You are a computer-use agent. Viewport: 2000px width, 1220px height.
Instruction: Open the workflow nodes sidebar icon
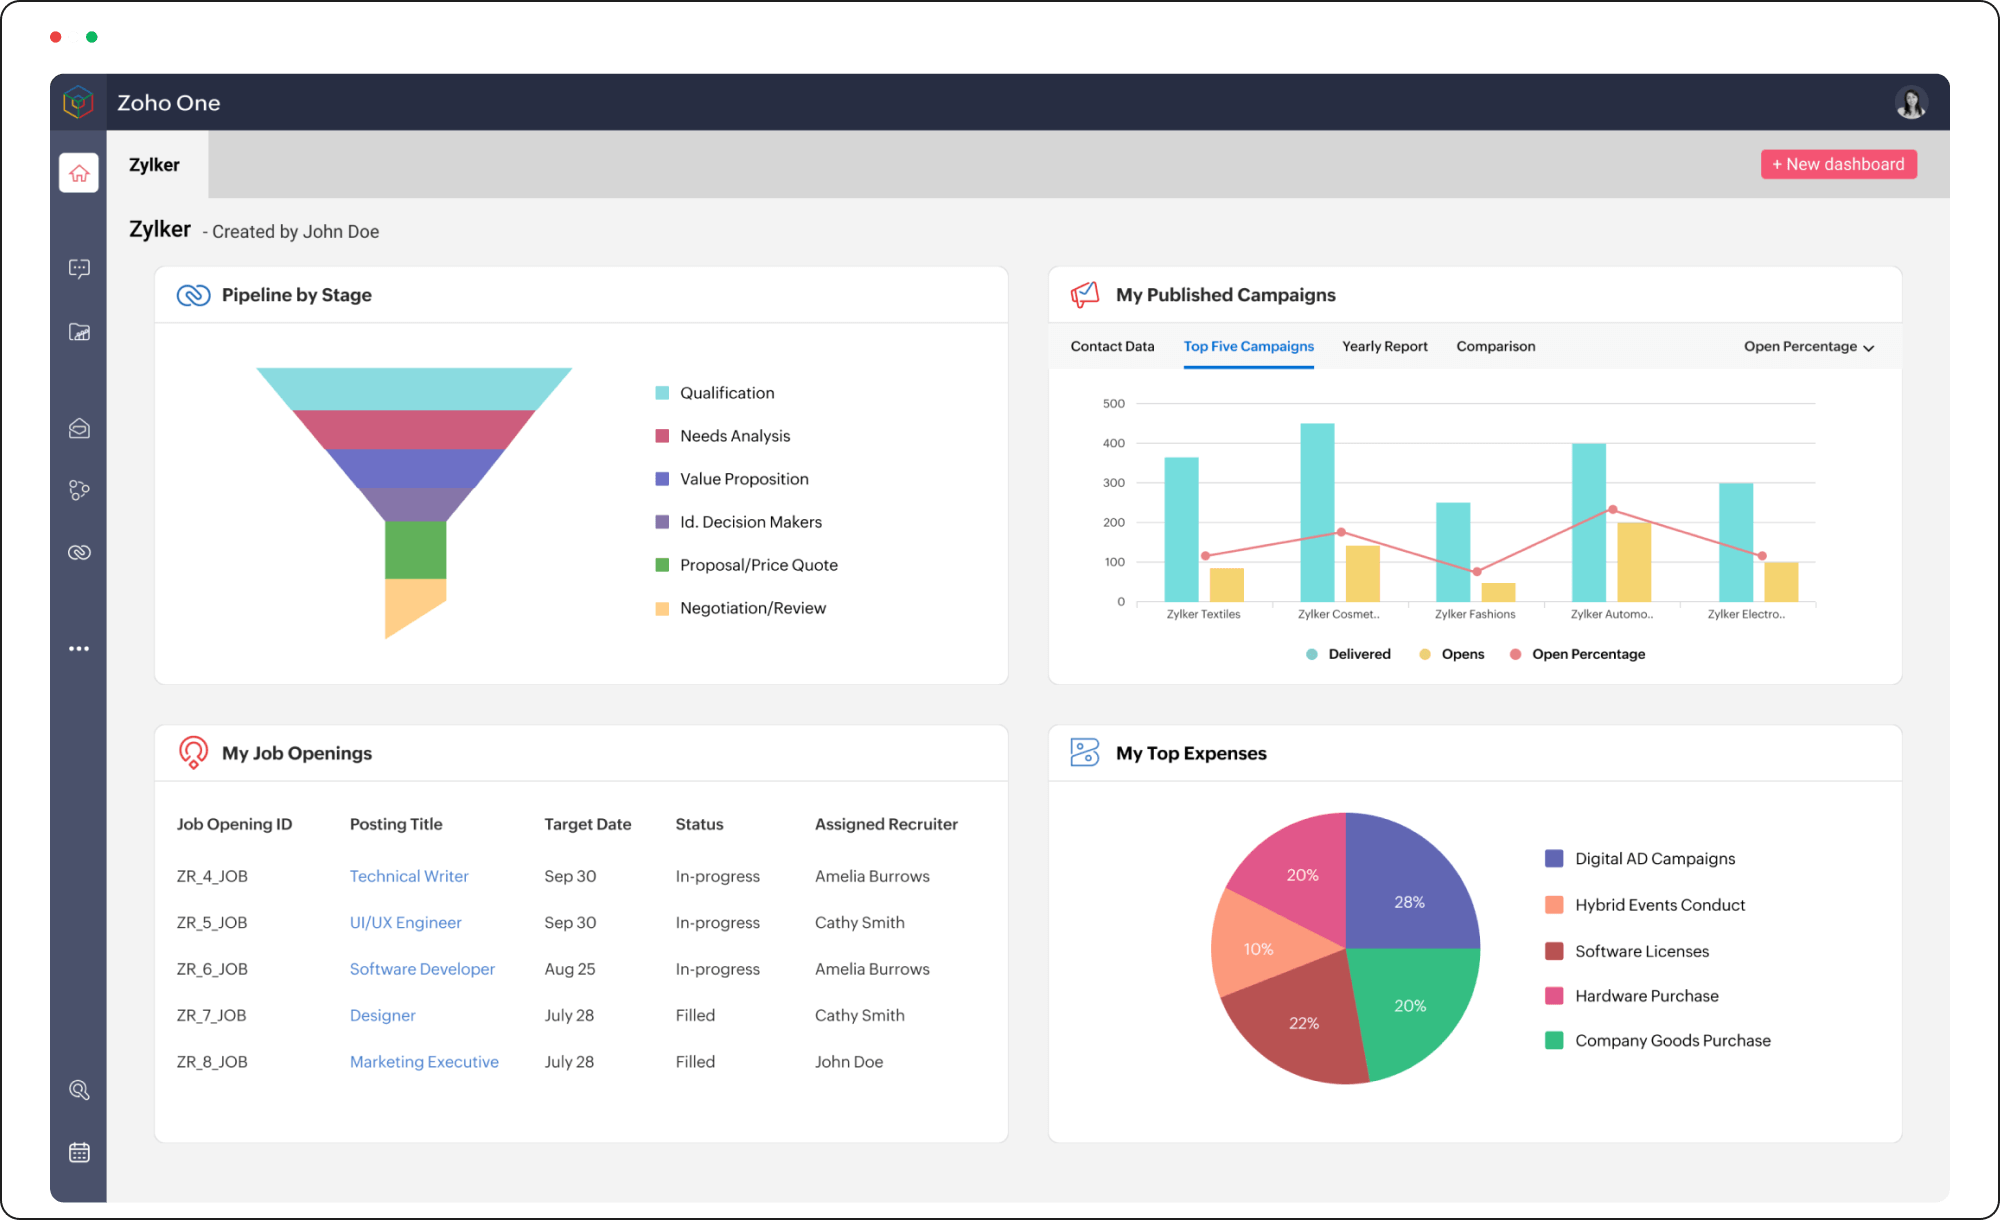79,490
